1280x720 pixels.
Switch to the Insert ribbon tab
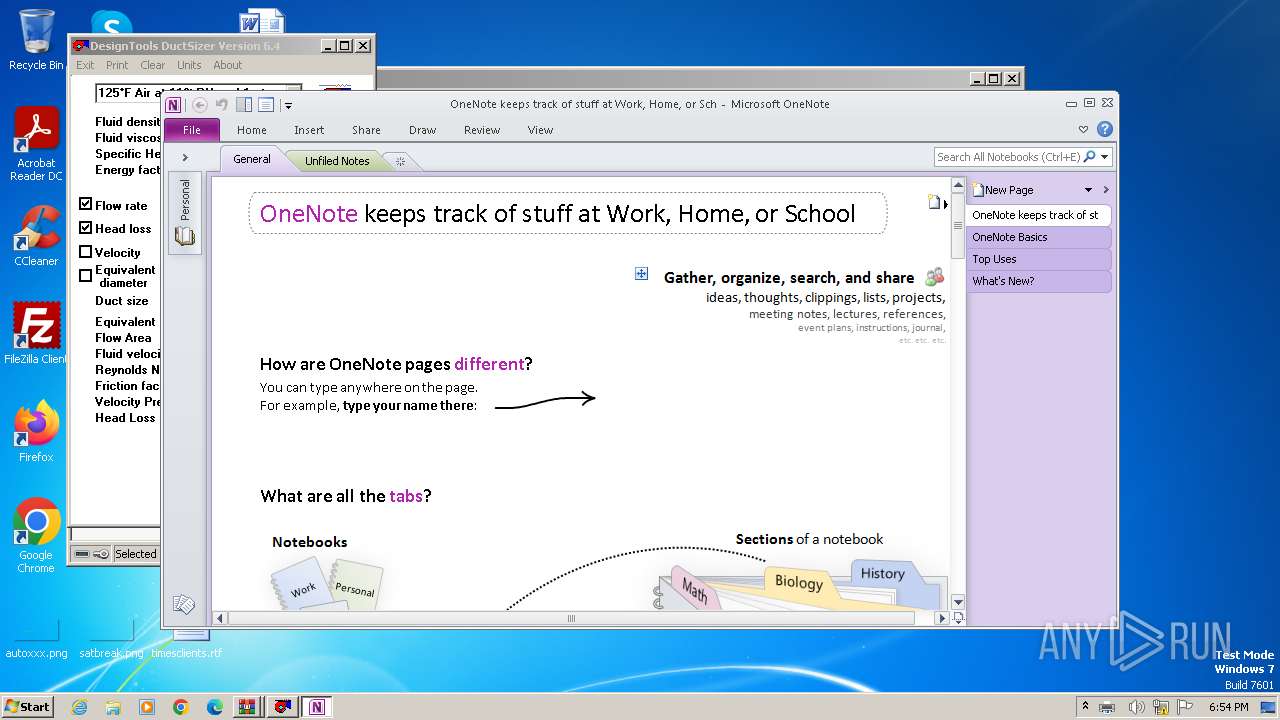(309, 130)
